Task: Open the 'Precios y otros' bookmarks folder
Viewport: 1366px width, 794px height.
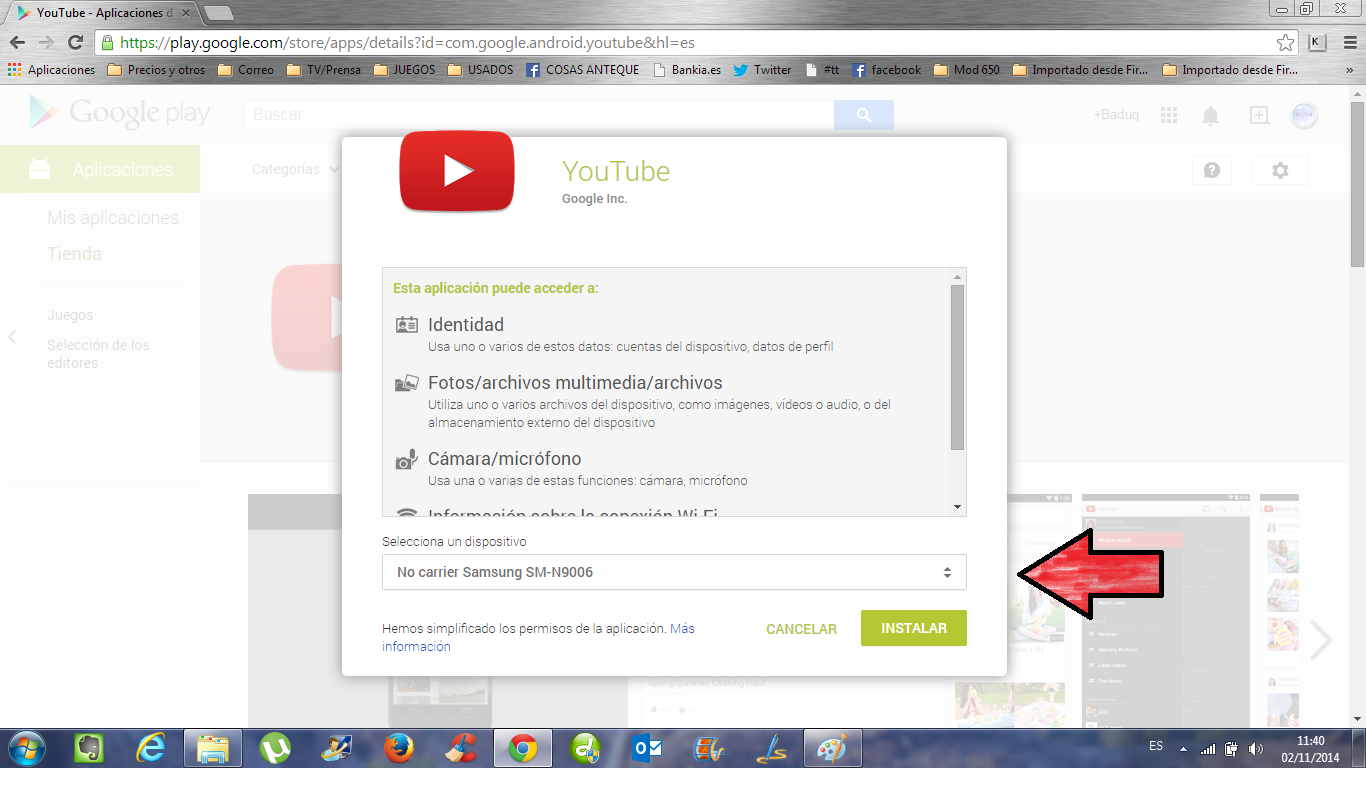Action: tap(155, 70)
